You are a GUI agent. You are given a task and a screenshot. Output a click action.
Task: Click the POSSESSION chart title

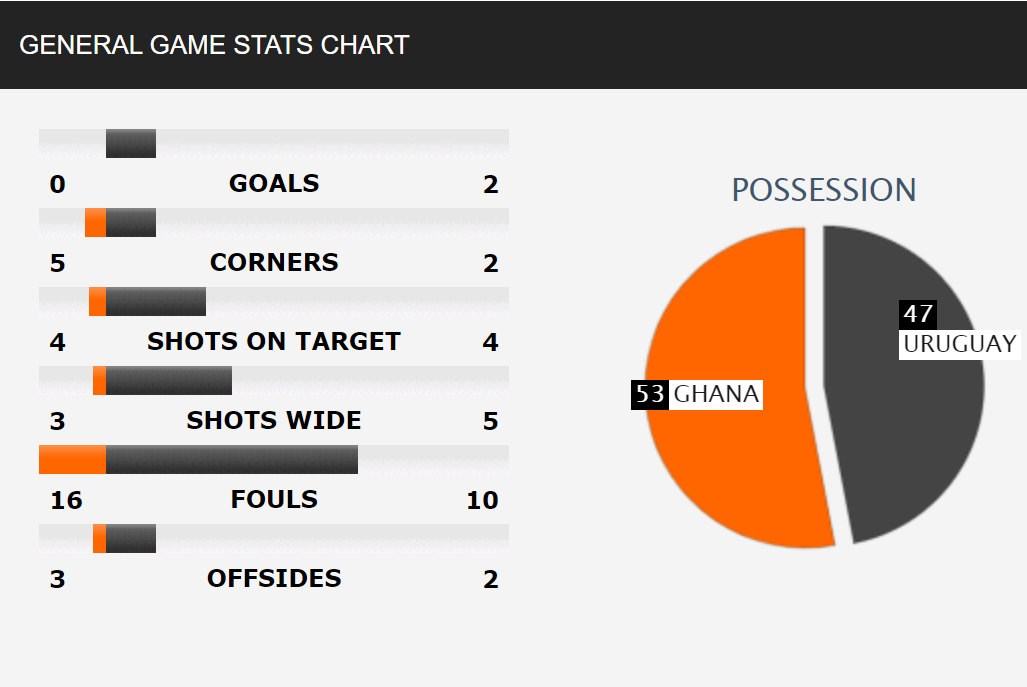823,190
